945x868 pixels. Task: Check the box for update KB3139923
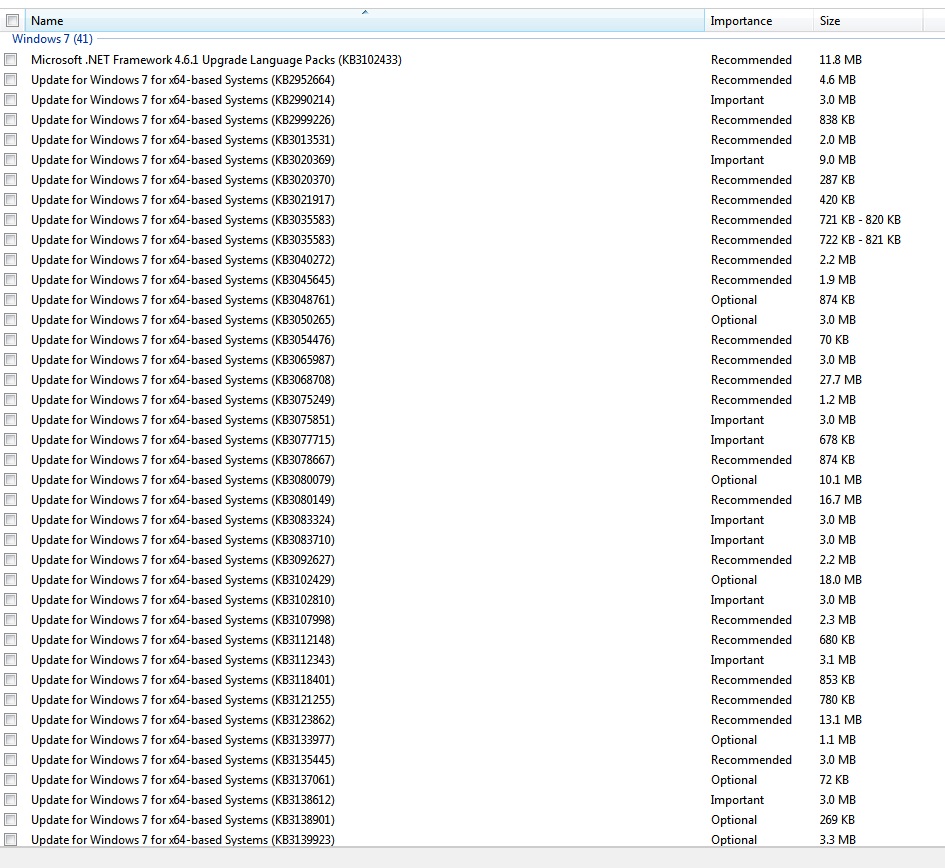(x=10, y=840)
